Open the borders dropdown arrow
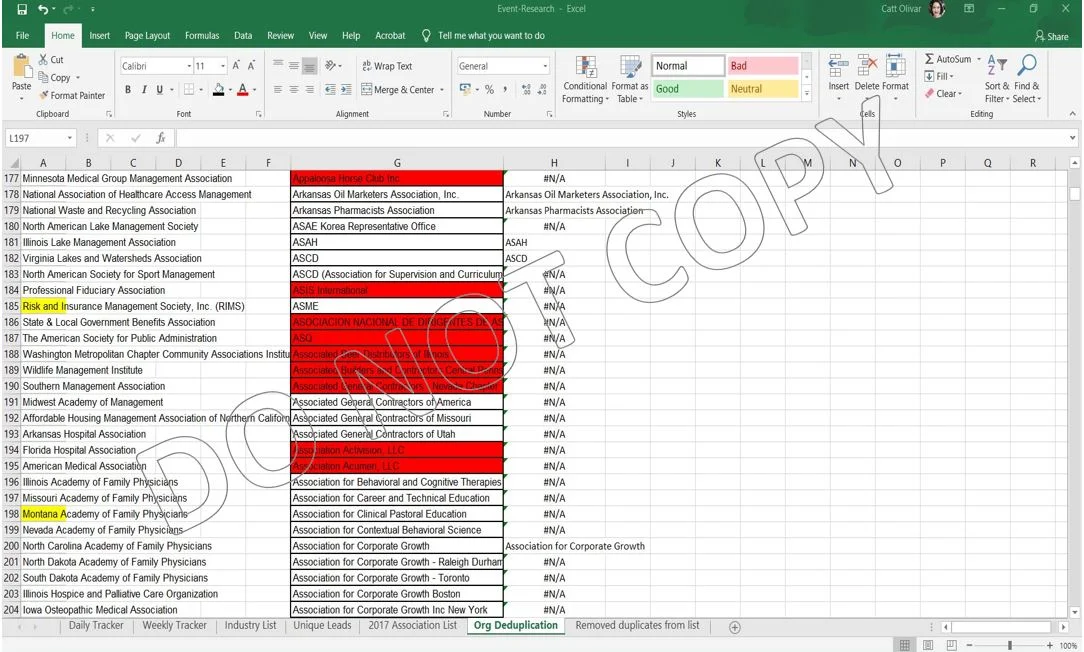This screenshot has height=652, width=1084. (x=201, y=90)
